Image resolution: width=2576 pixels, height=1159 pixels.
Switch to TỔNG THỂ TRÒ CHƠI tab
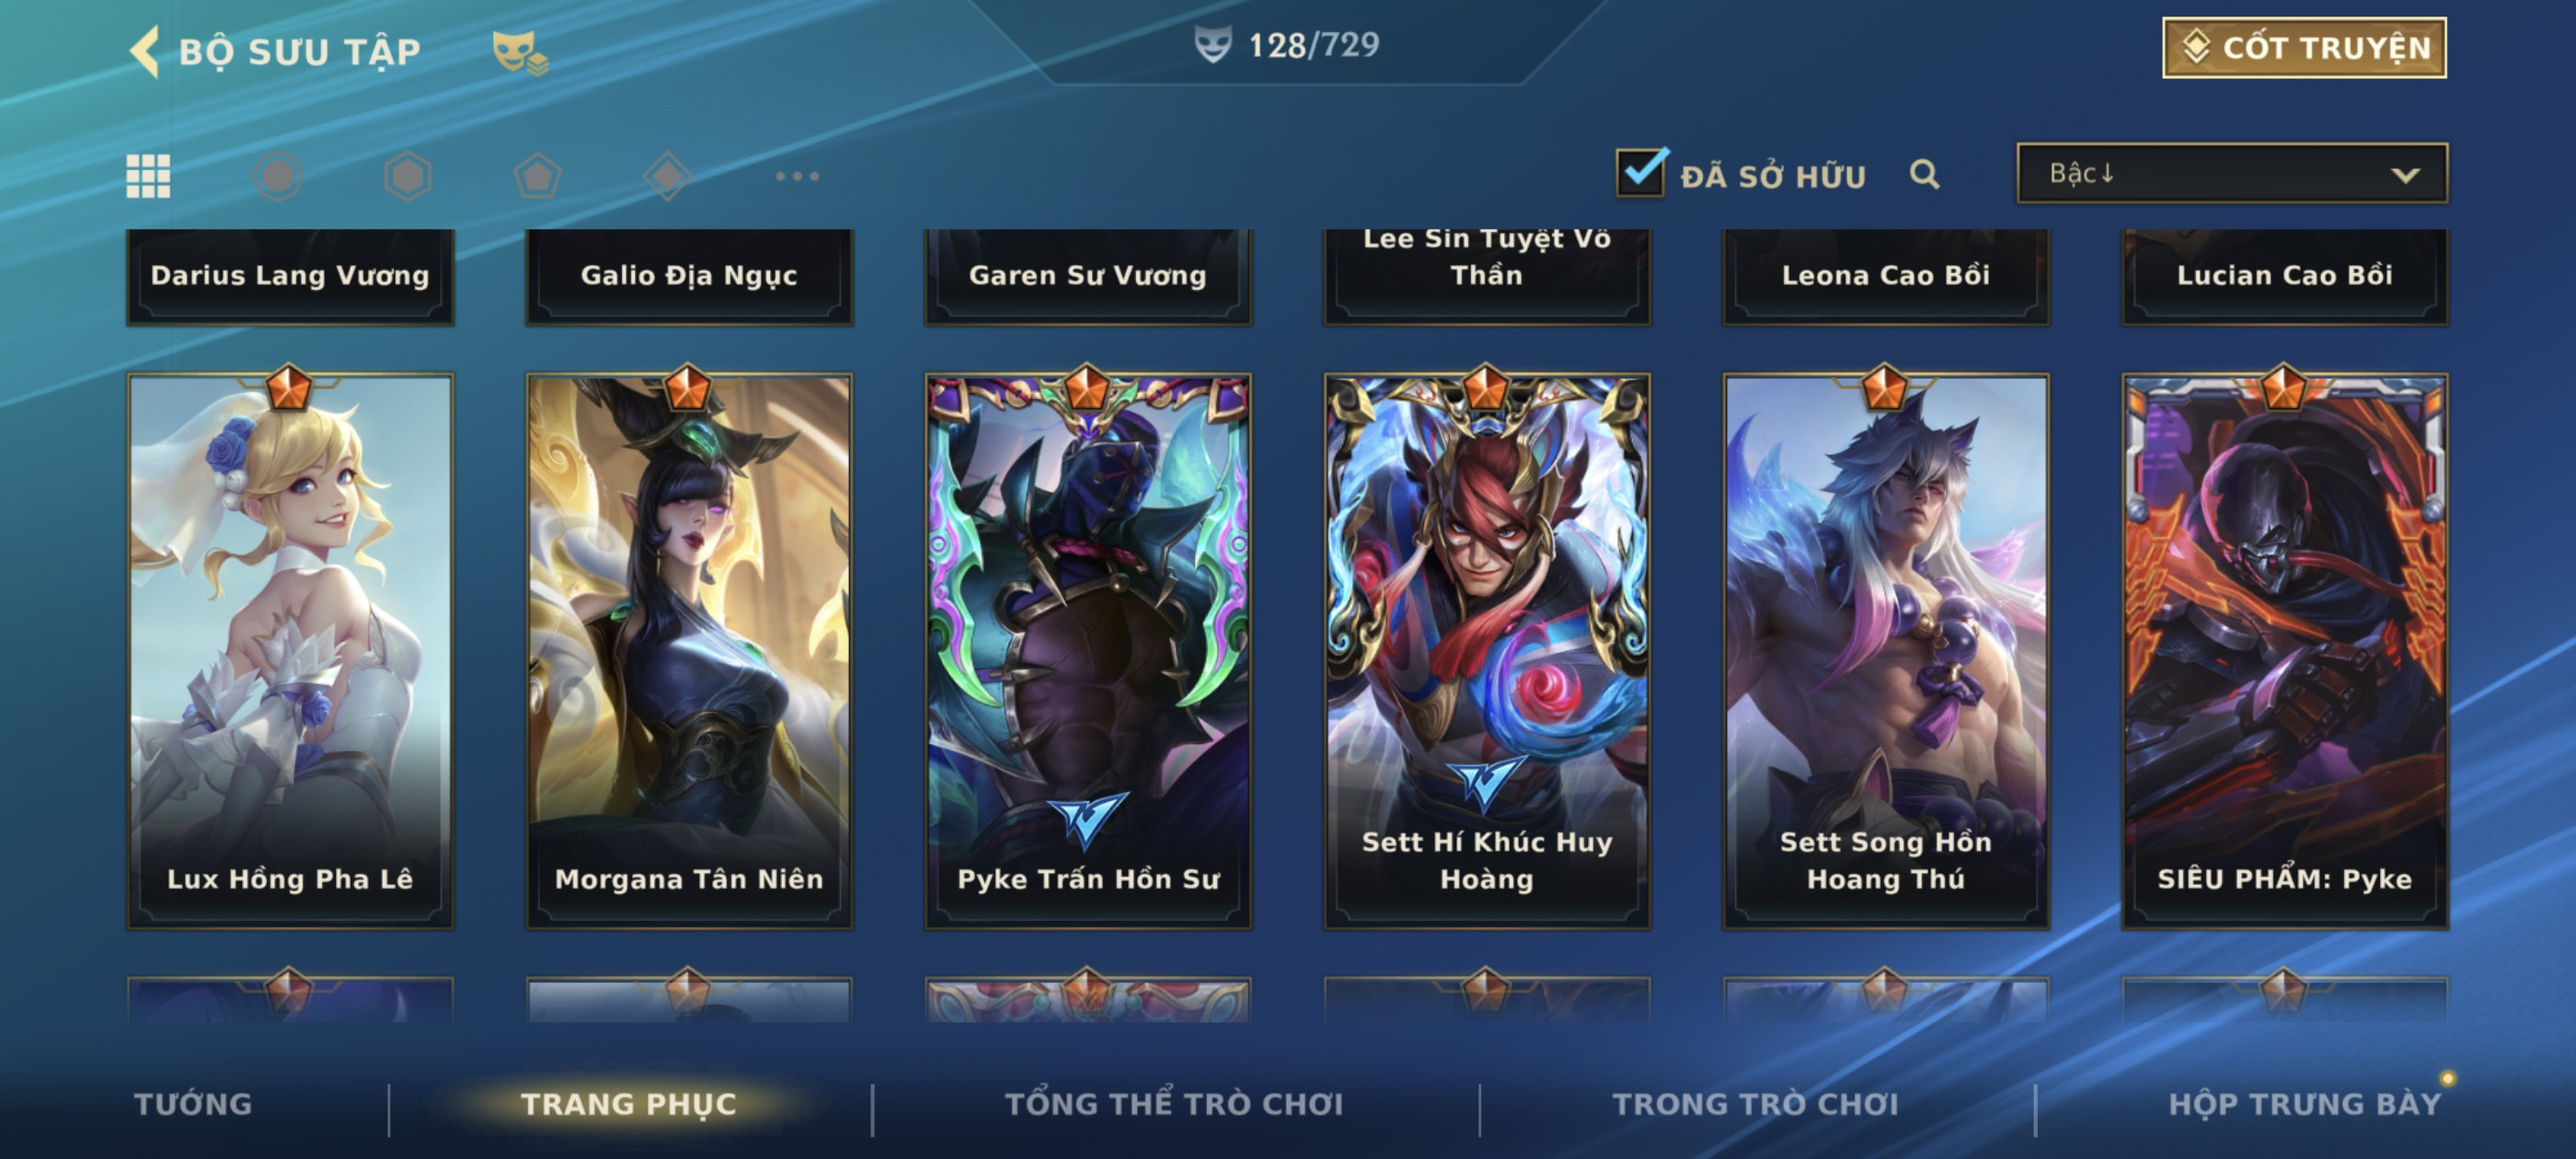[x=1174, y=1103]
